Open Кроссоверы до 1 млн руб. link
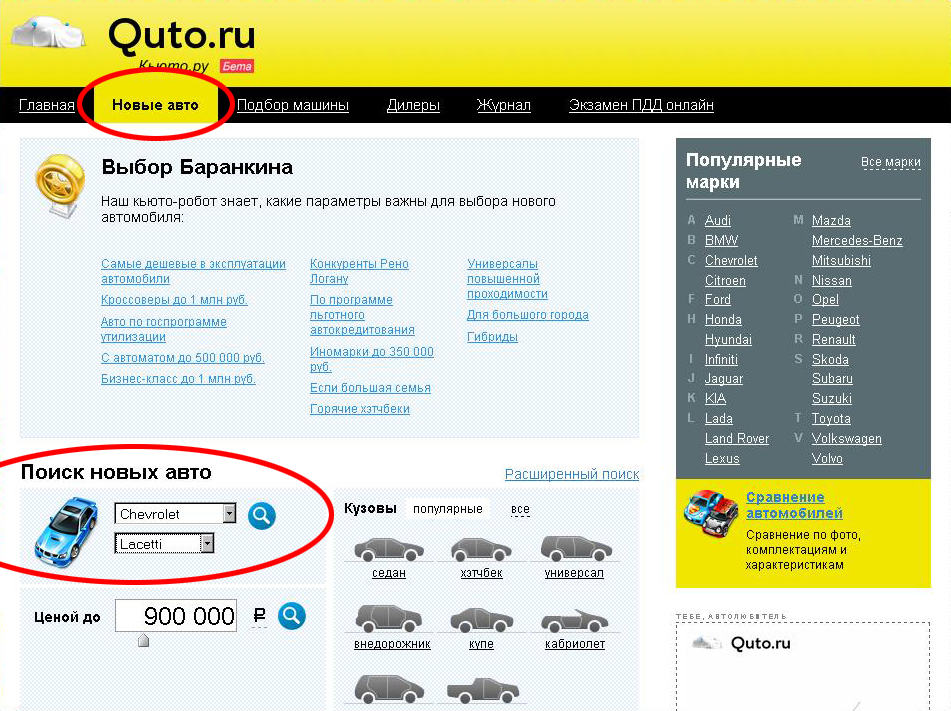Screen dimensions: 951x711 (x=174, y=300)
